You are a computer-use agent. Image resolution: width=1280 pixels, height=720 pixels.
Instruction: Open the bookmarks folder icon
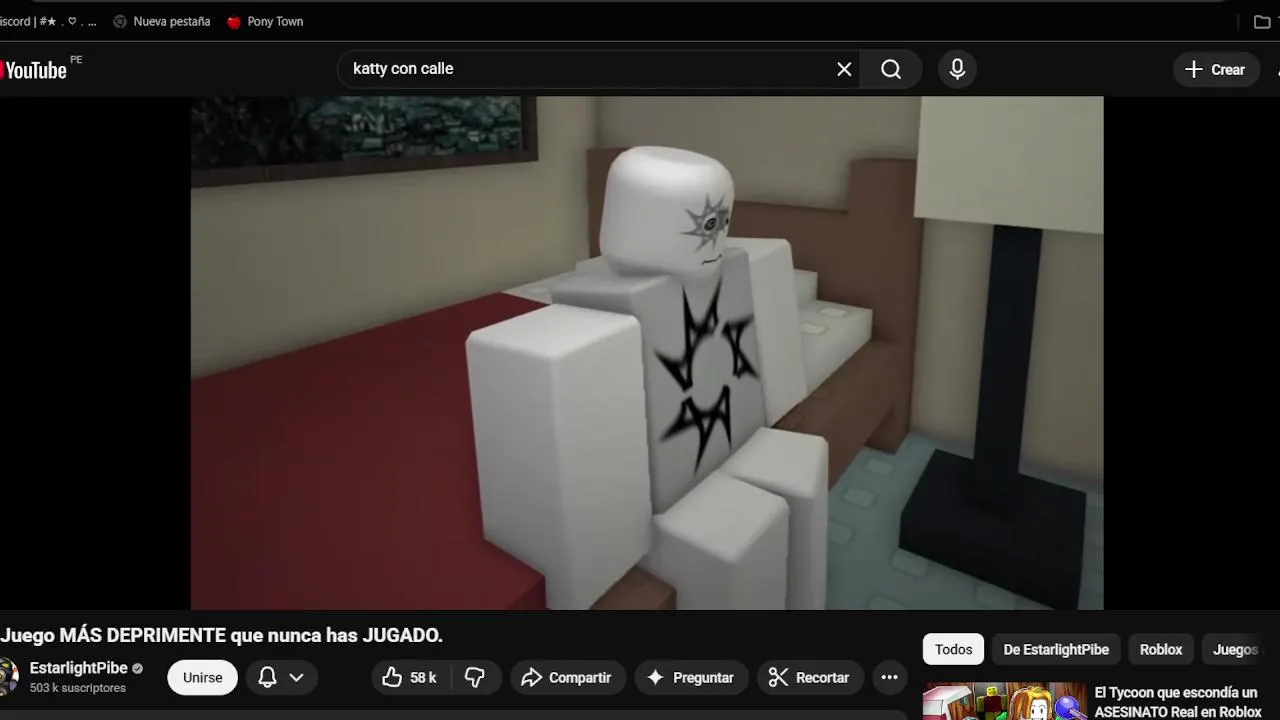[x=1262, y=21]
